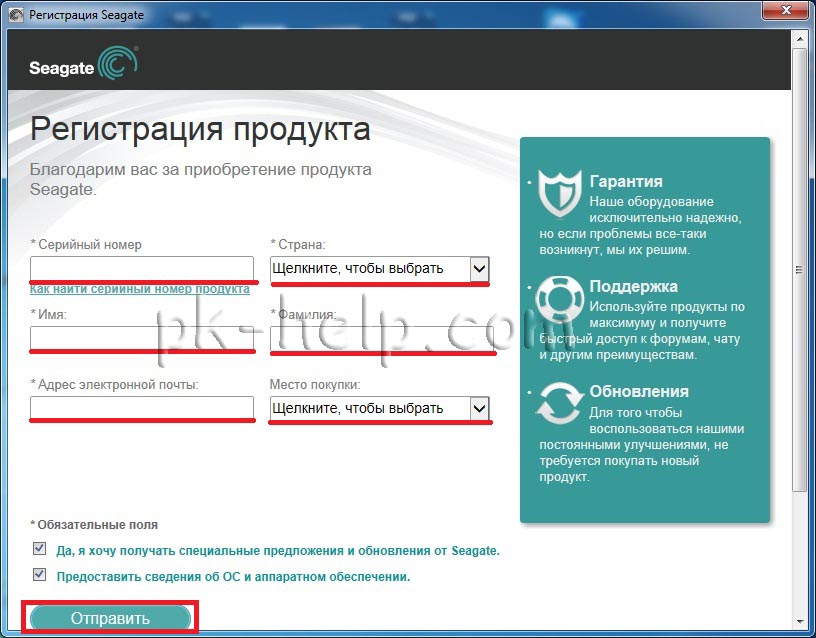Click the 'Да, я хочу получать специальные предложения' label

278,551
